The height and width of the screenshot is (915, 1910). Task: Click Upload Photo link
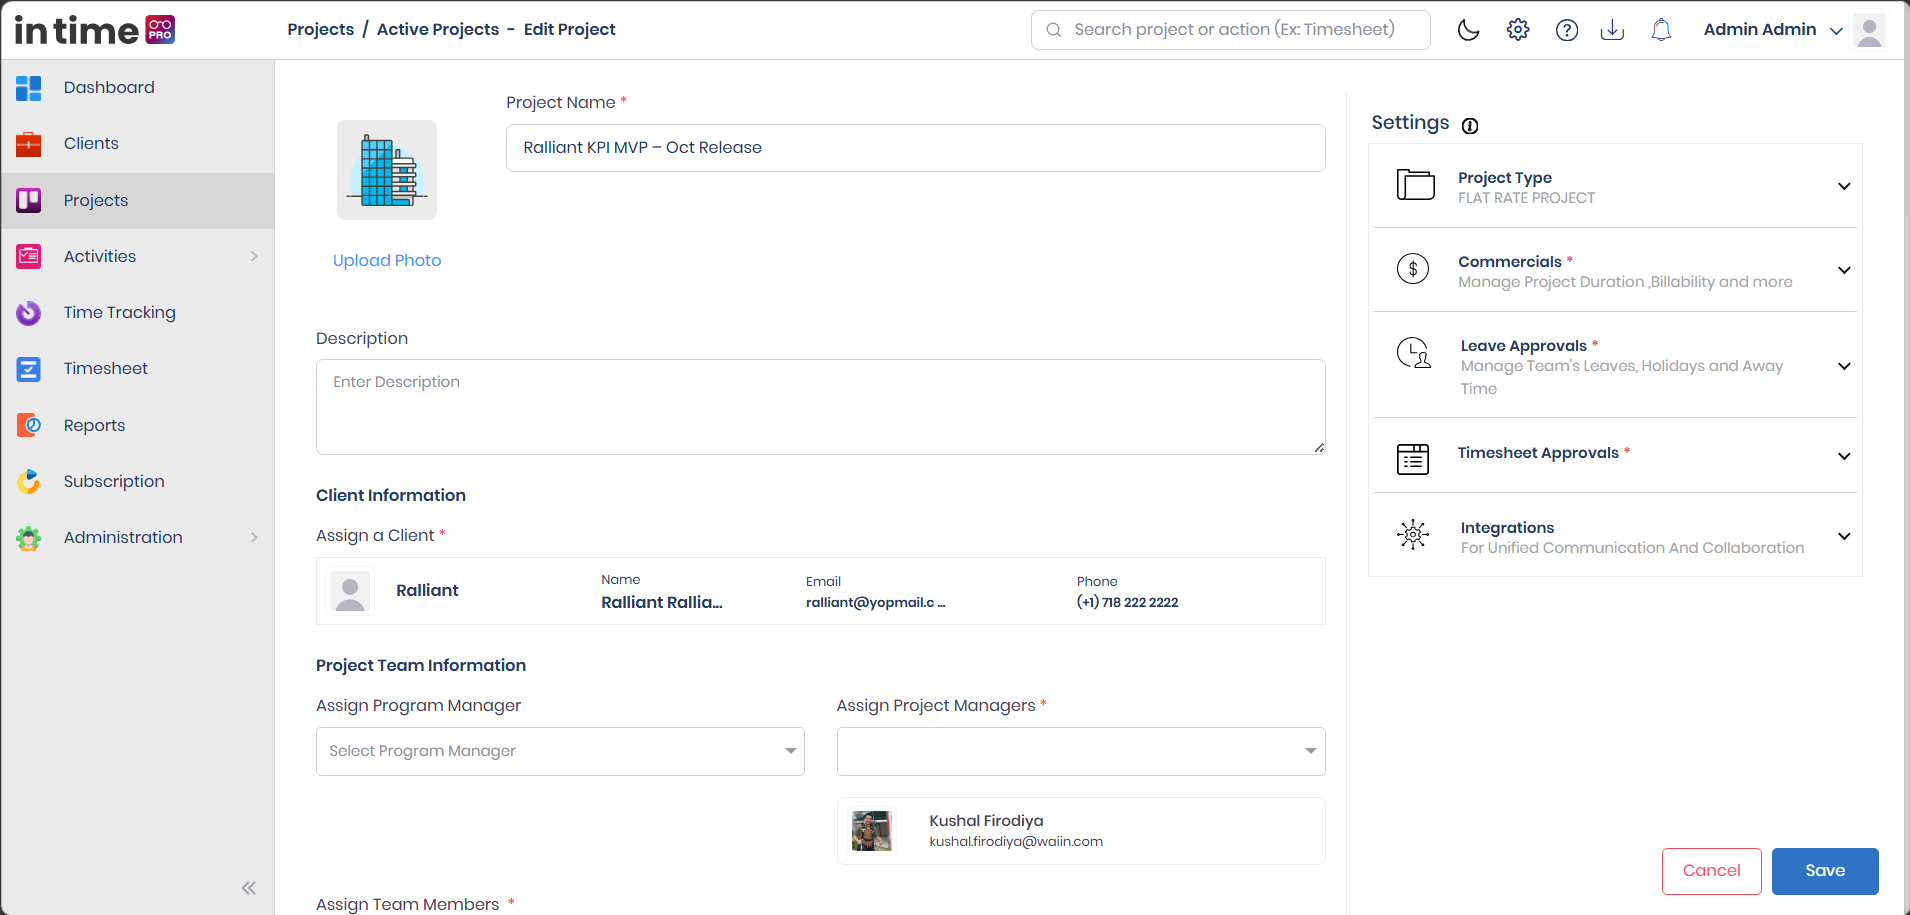387,260
